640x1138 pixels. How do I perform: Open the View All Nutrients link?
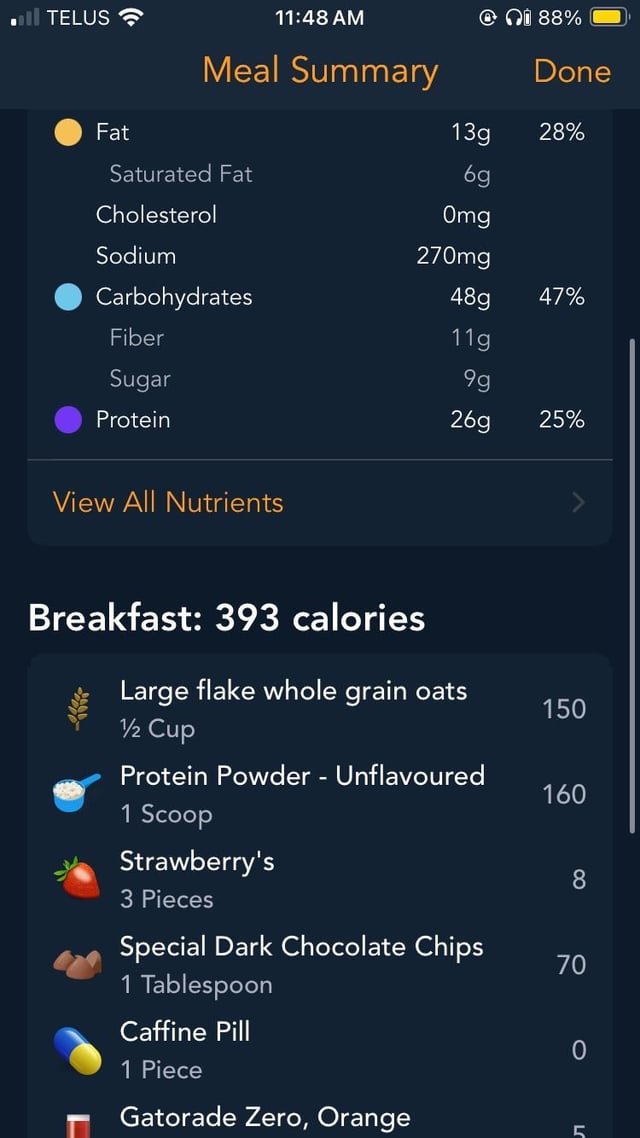click(x=168, y=502)
